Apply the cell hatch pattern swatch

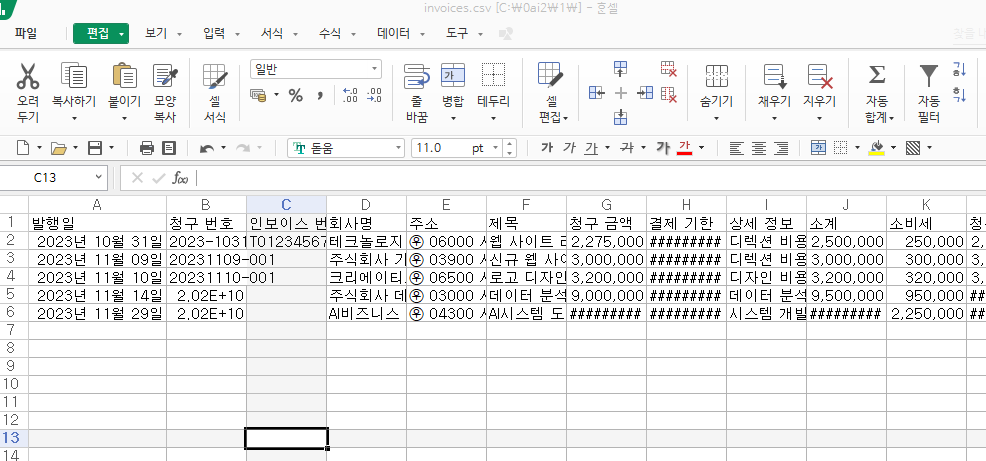pos(913,148)
